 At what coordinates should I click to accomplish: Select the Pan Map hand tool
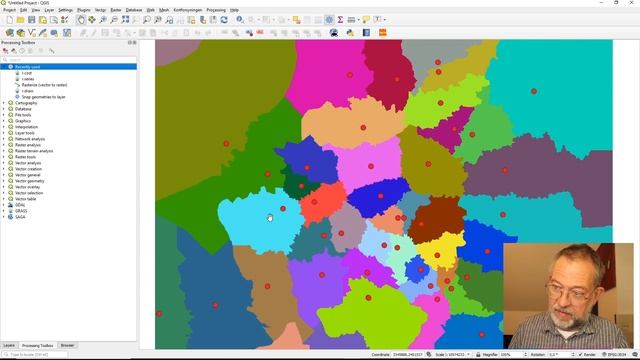coord(81,20)
